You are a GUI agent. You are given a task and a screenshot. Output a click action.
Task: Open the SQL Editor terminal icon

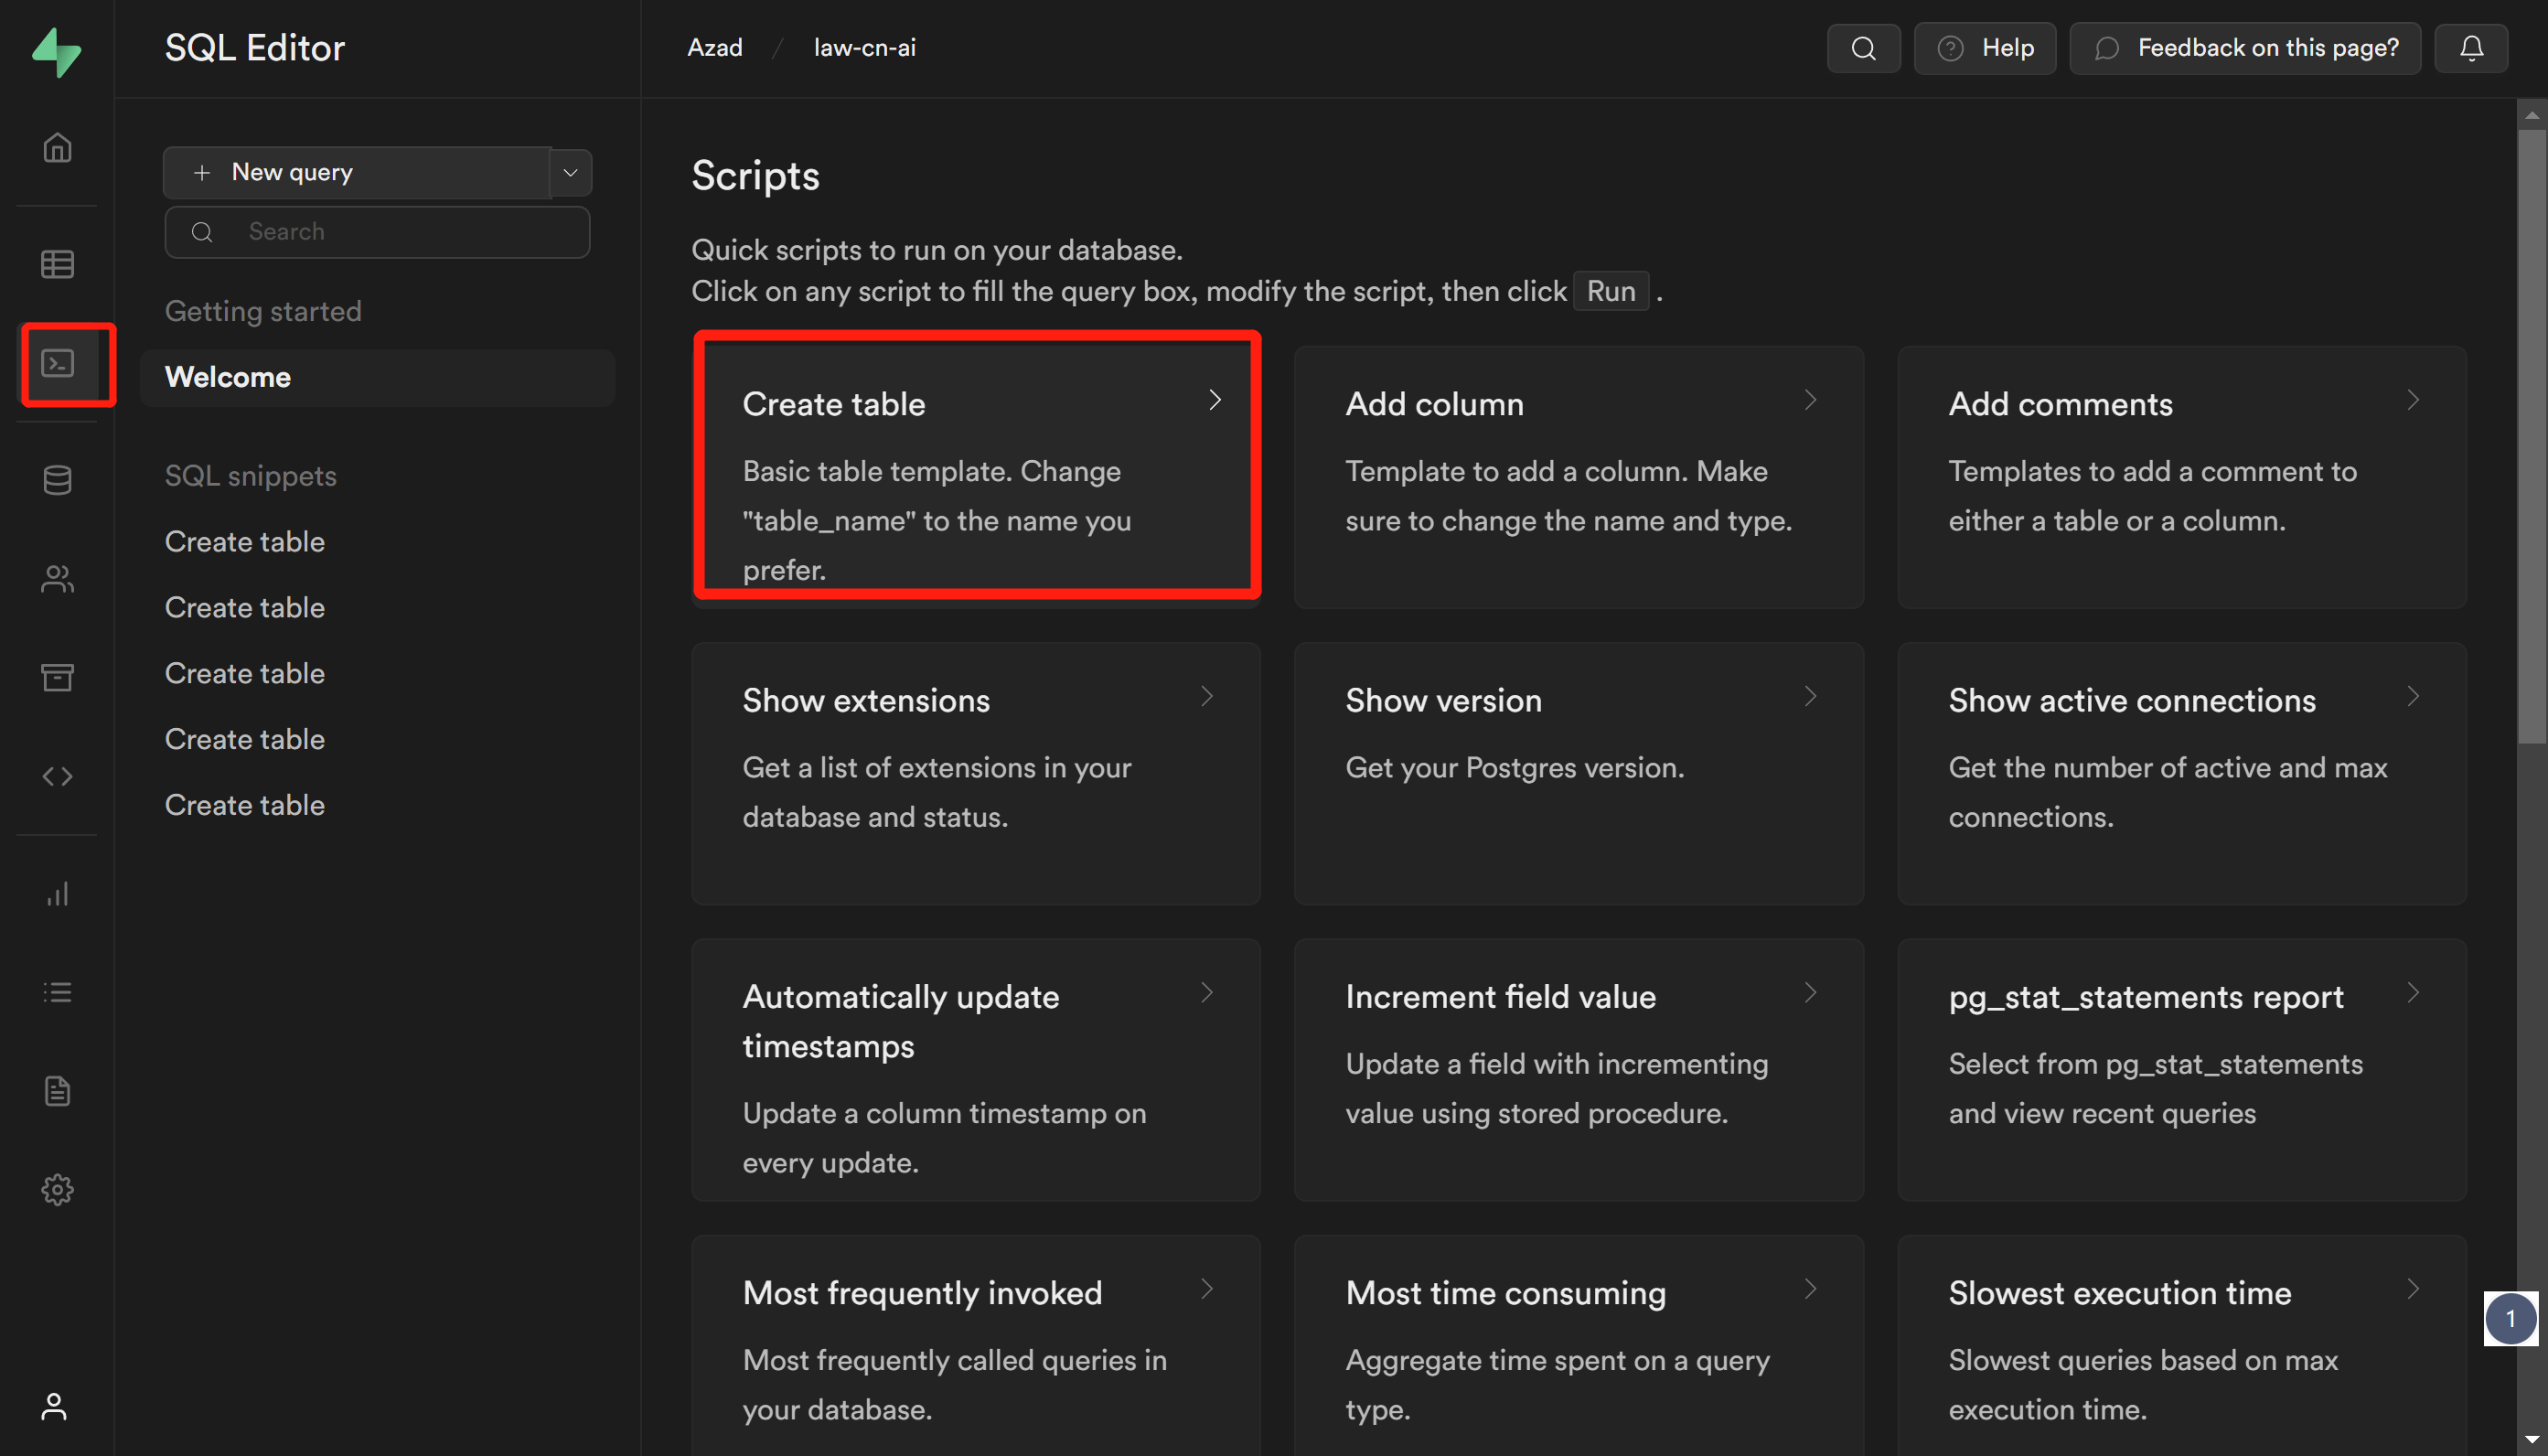tap(57, 363)
